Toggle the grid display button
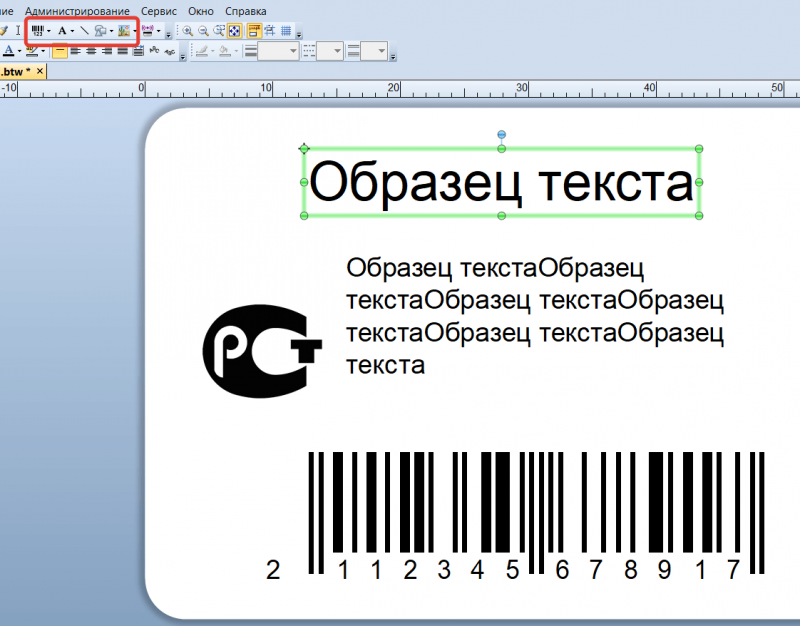Image resolution: width=800 pixels, height=626 pixels. [x=286, y=31]
